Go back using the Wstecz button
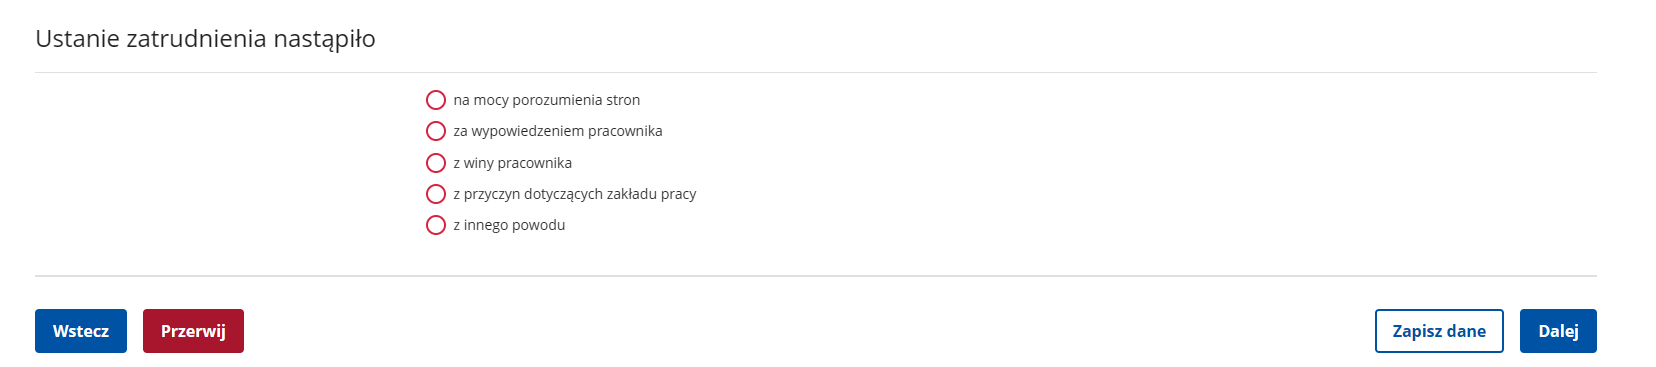 (81, 331)
